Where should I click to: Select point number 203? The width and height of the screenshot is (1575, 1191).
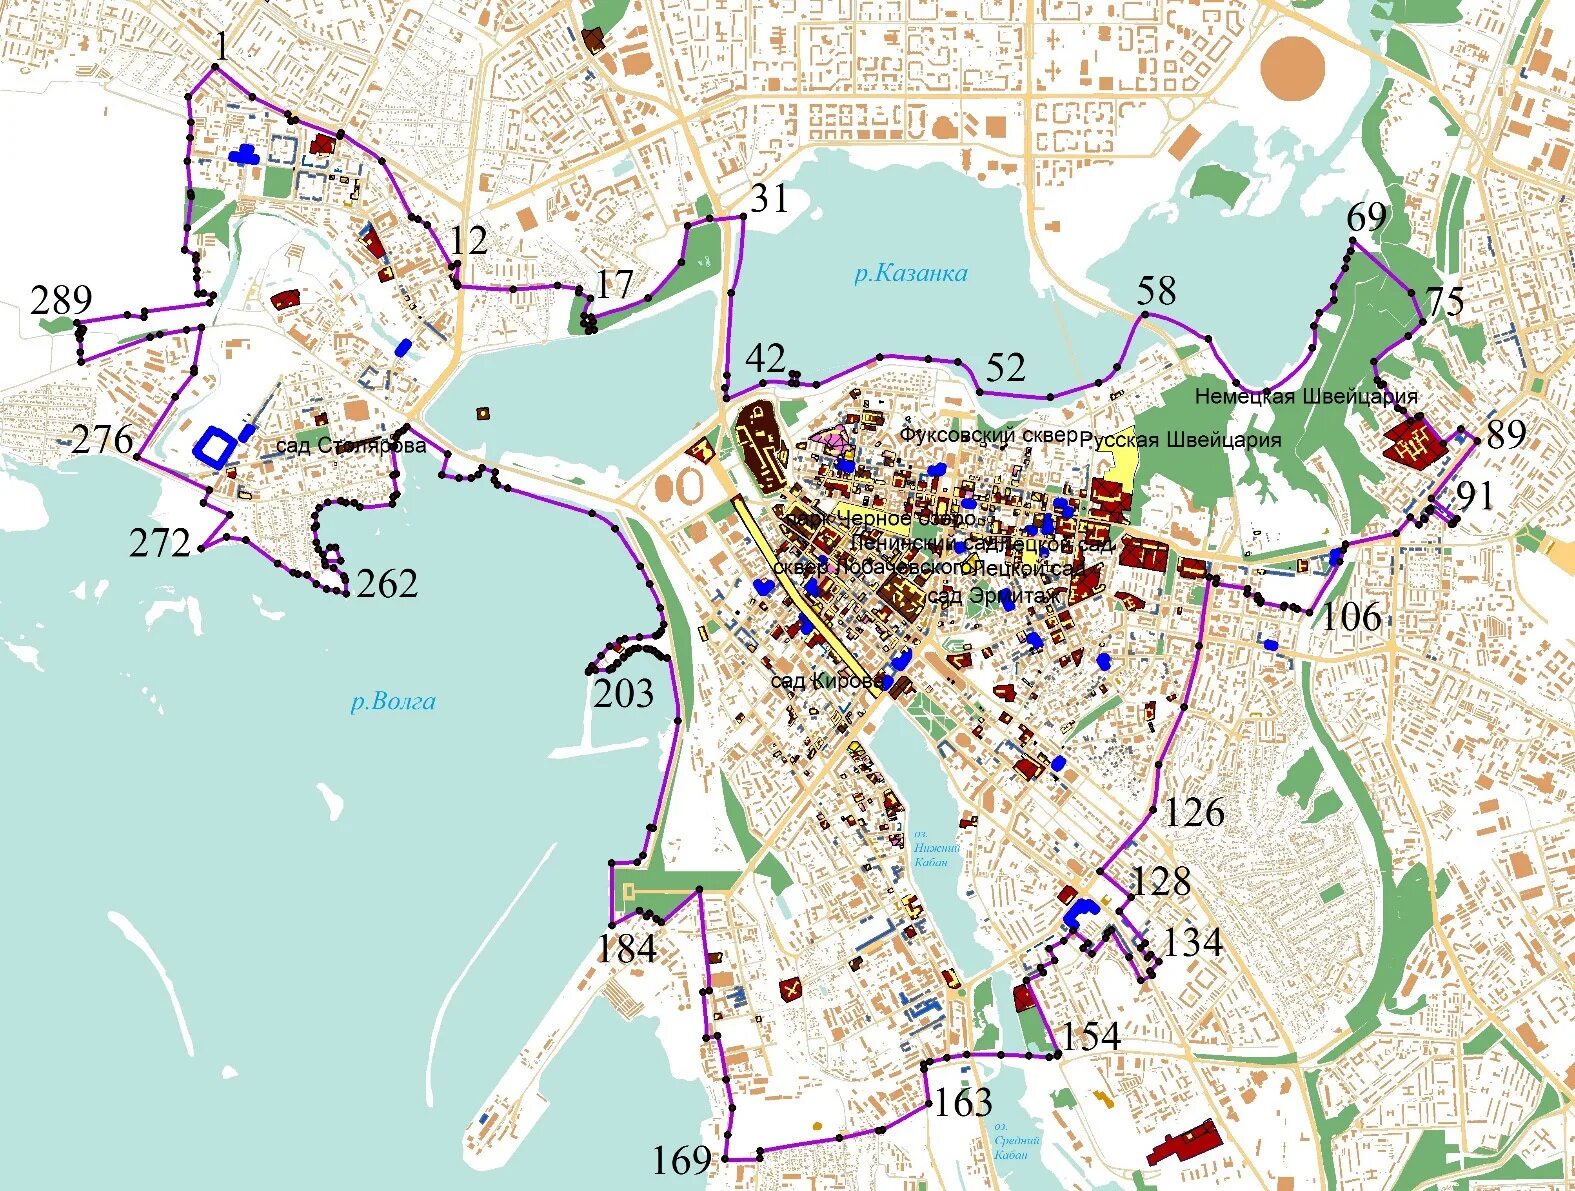coord(623,693)
